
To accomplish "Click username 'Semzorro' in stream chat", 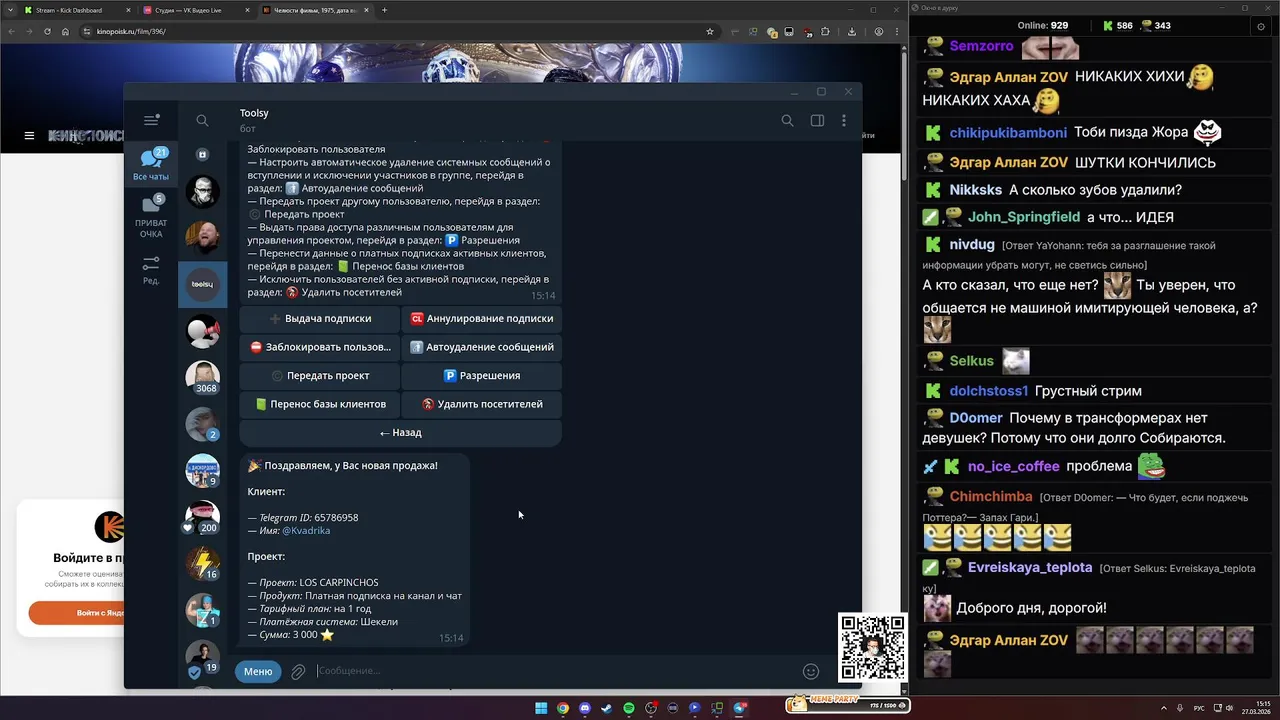I will click(x=981, y=46).
